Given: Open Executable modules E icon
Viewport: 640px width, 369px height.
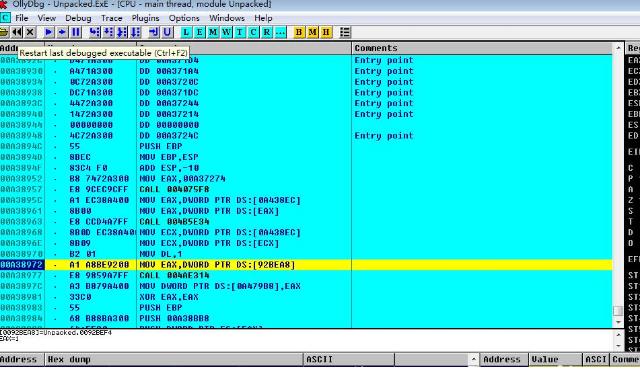Looking at the screenshot, I should click(200, 32).
